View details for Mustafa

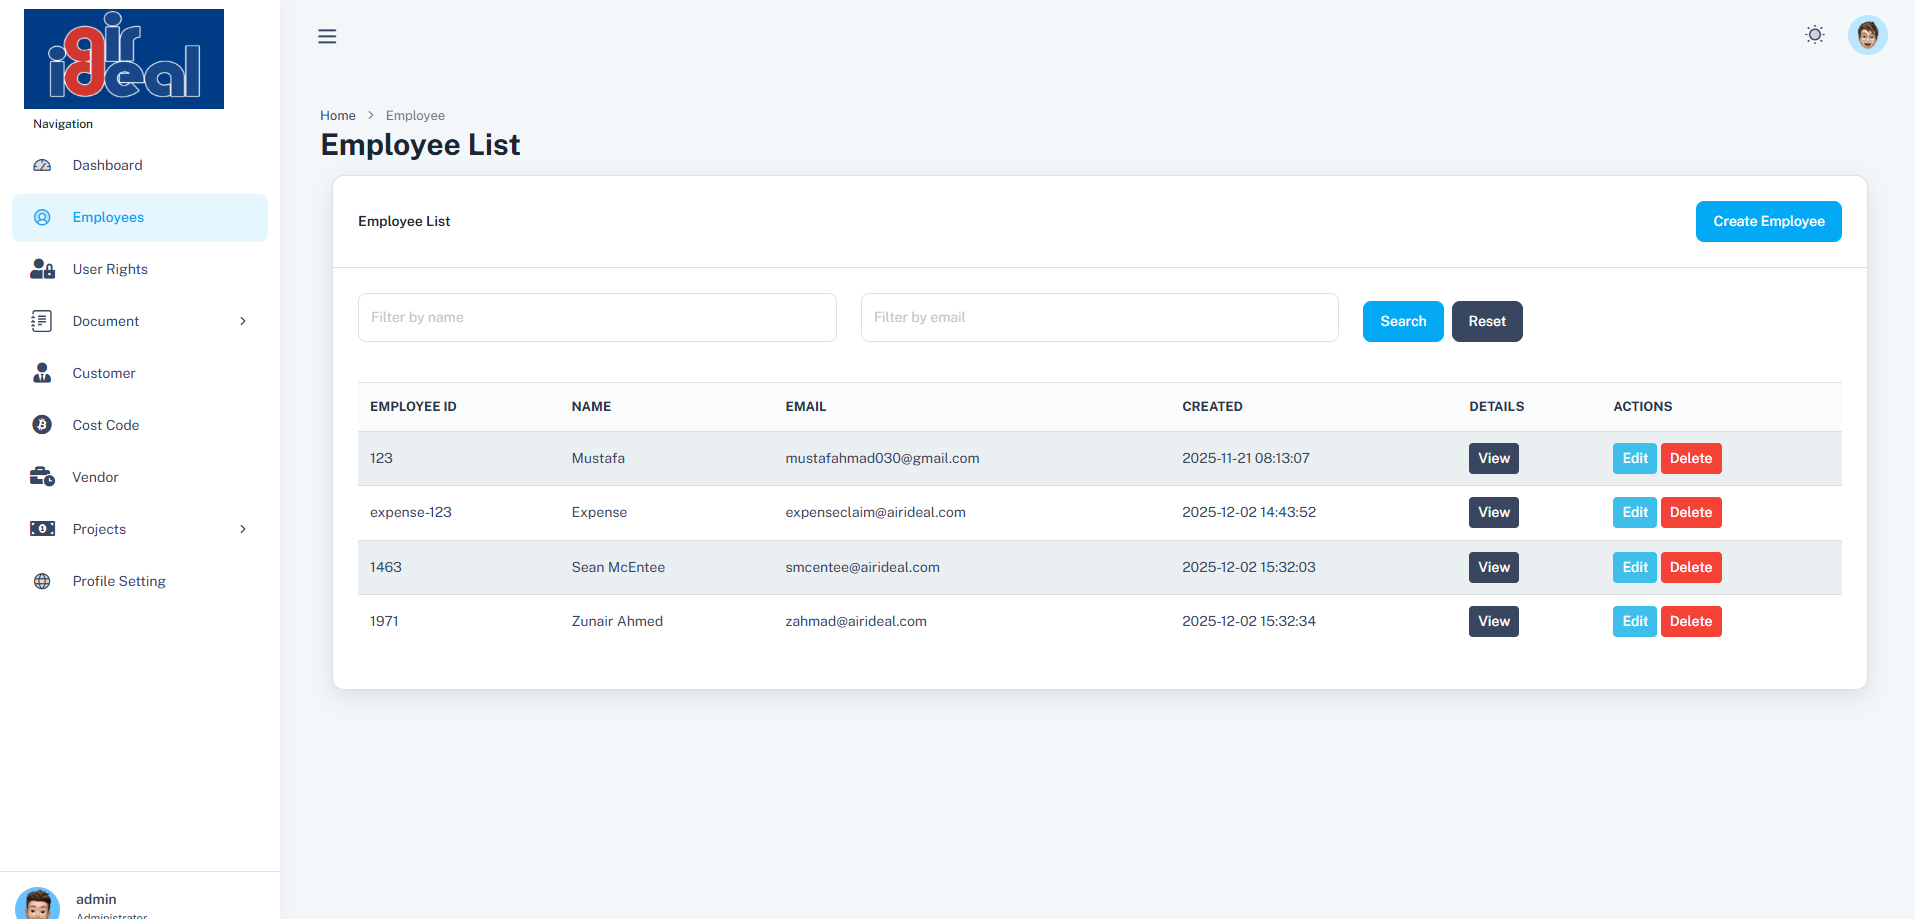pos(1494,458)
